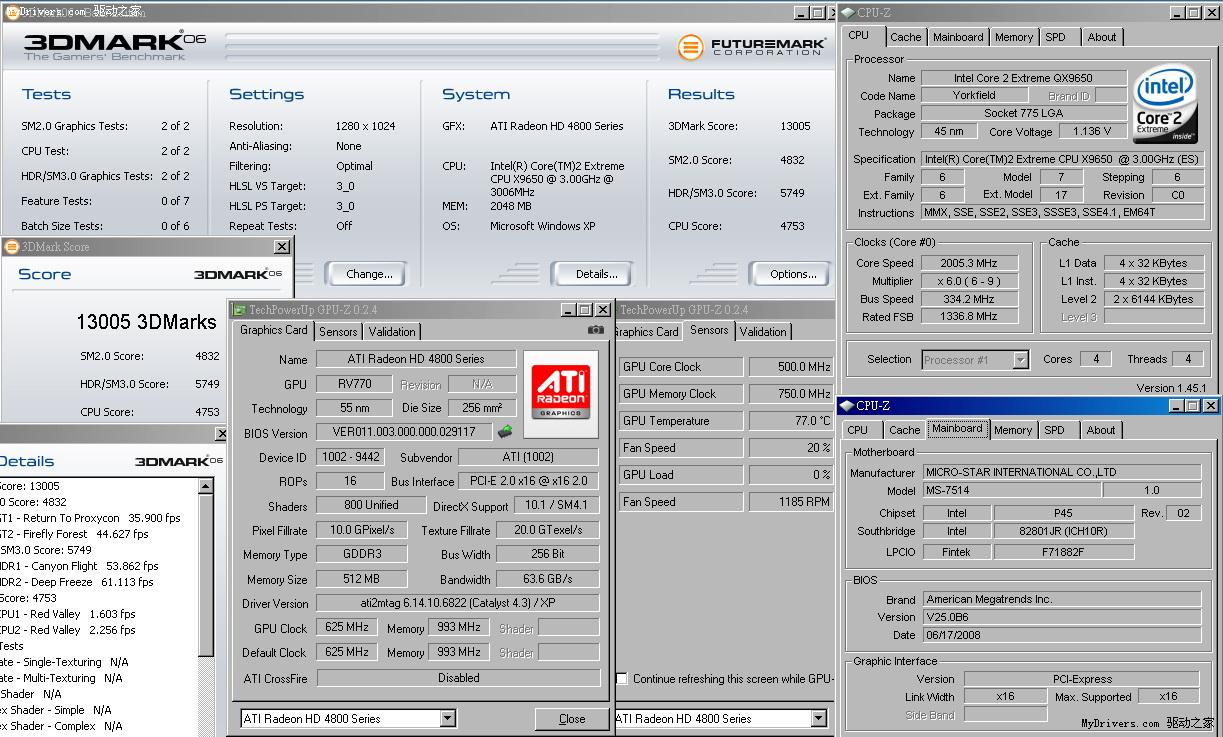Viewport: 1223px width, 737px height.
Task: Open SPD tab in lower CPU-Z window
Action: pos(1054,430)
